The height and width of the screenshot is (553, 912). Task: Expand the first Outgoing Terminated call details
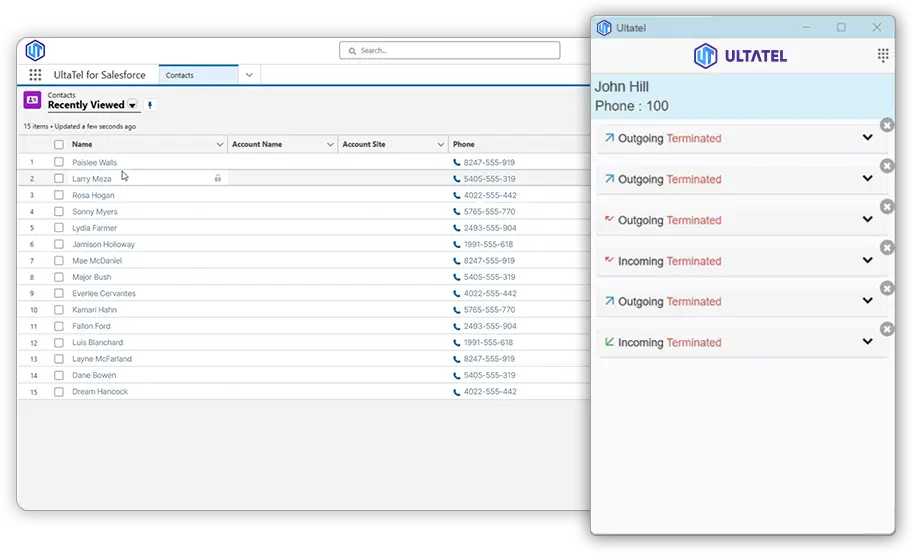pyautogui.click(x=867, y=138)
